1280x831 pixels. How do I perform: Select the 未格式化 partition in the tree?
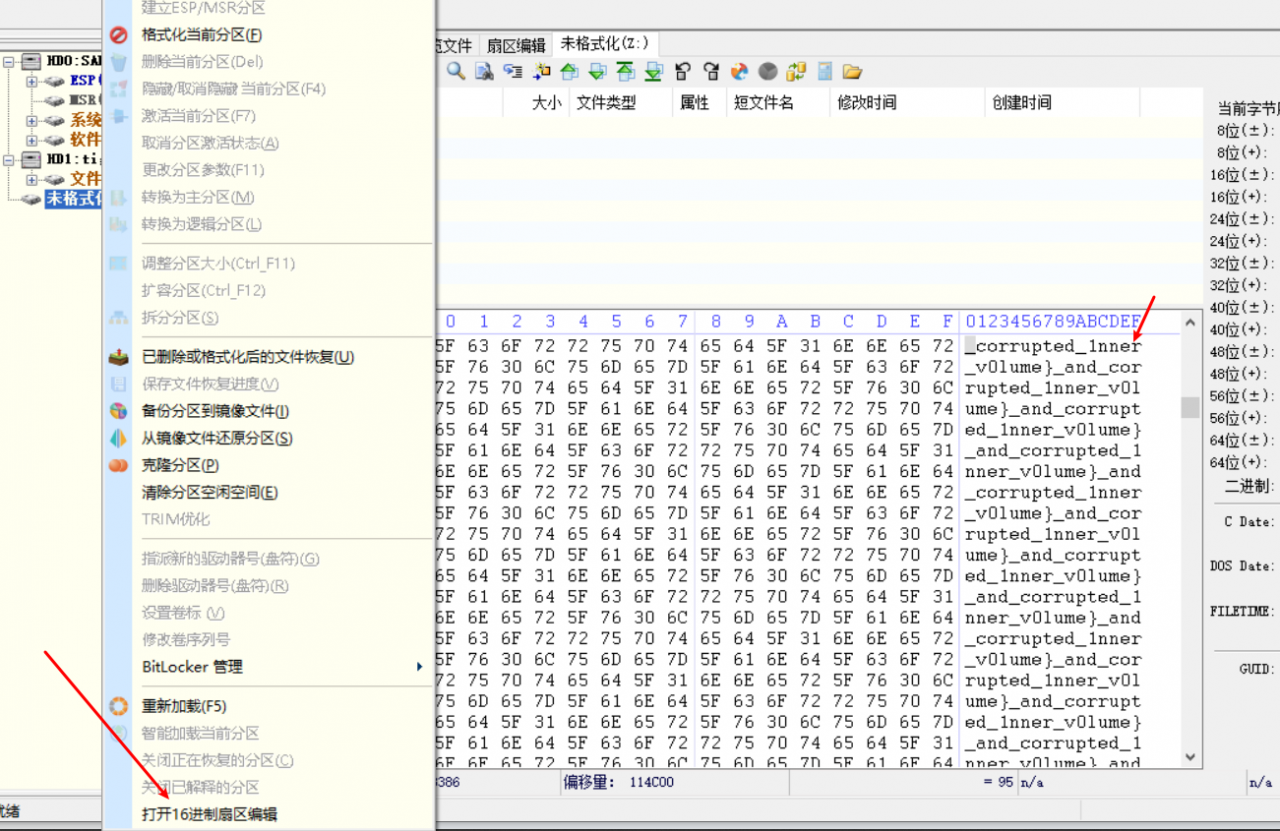[x=73, y=198]
